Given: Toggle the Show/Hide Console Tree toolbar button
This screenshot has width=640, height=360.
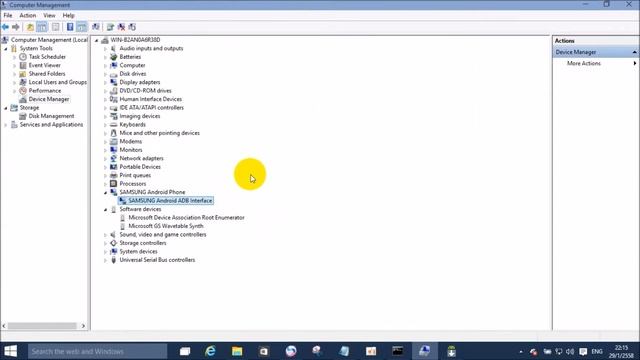Looking at the screenshot, I should [42, 27].
